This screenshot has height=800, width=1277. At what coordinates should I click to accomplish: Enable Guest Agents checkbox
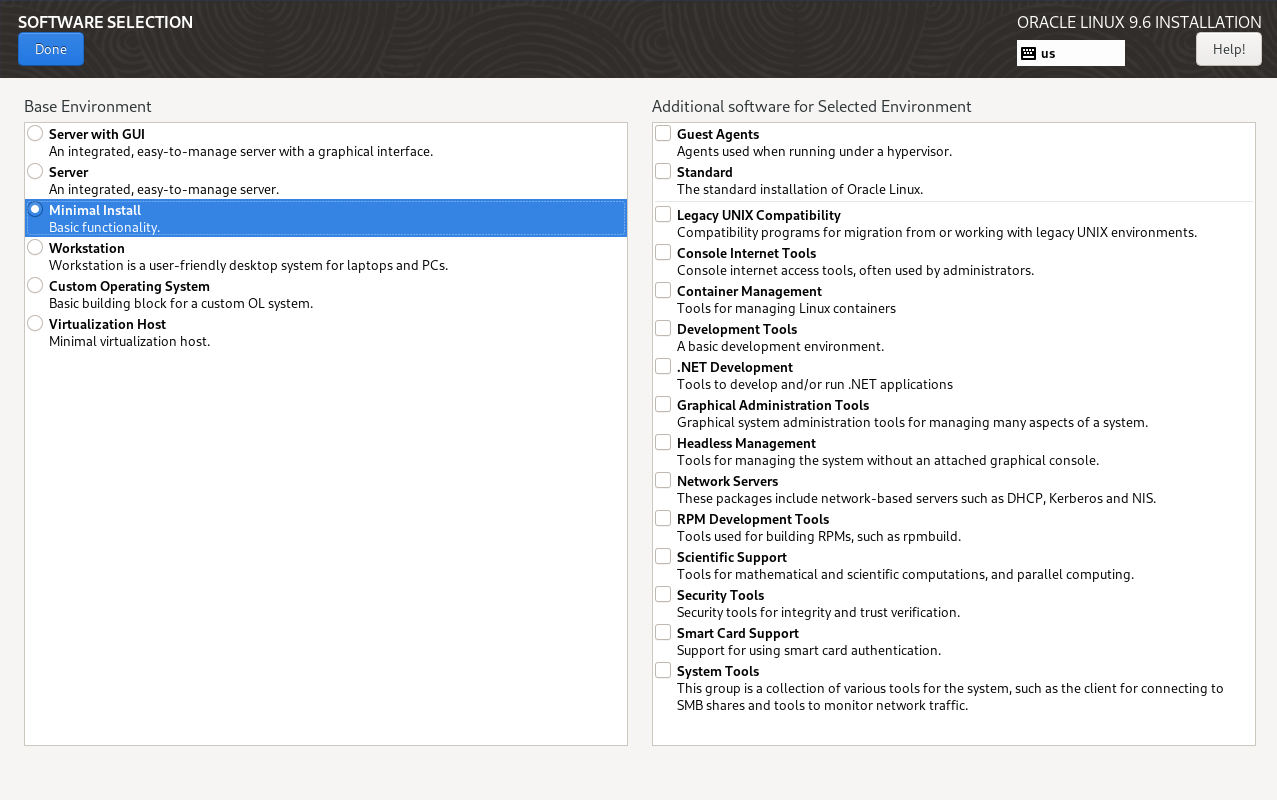point(663,134)
